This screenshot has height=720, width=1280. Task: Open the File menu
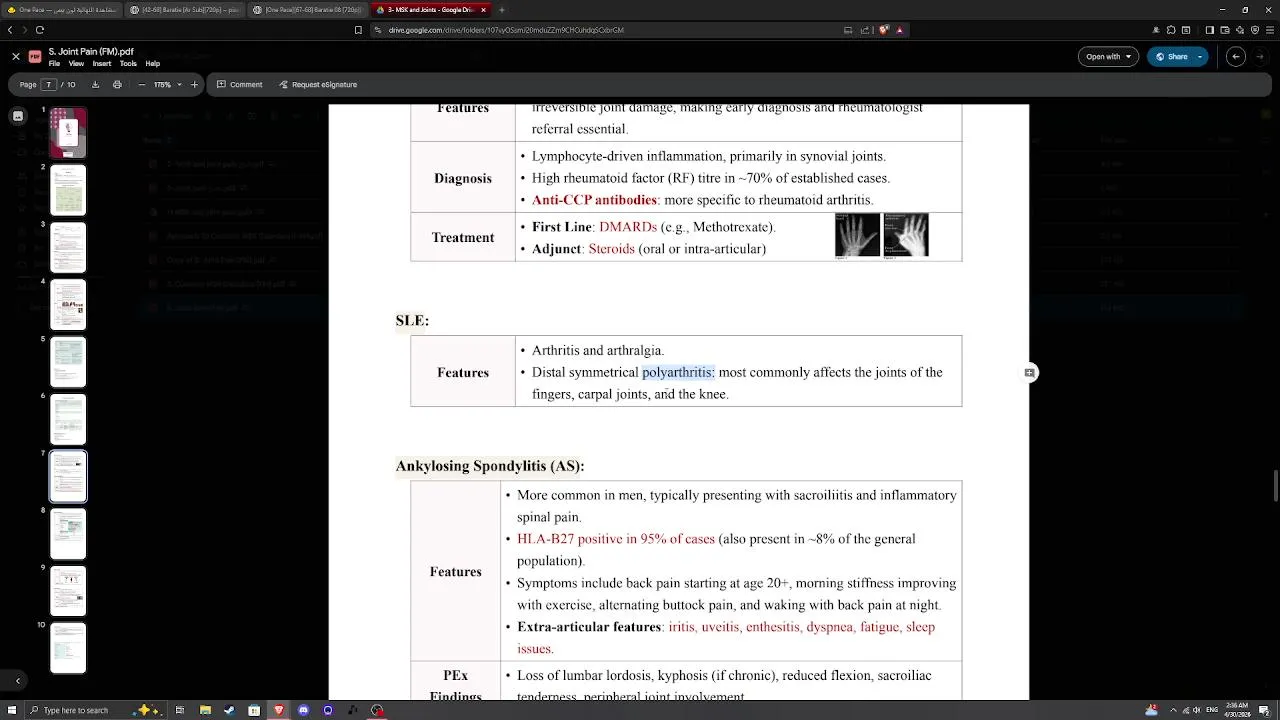(54, 63)
